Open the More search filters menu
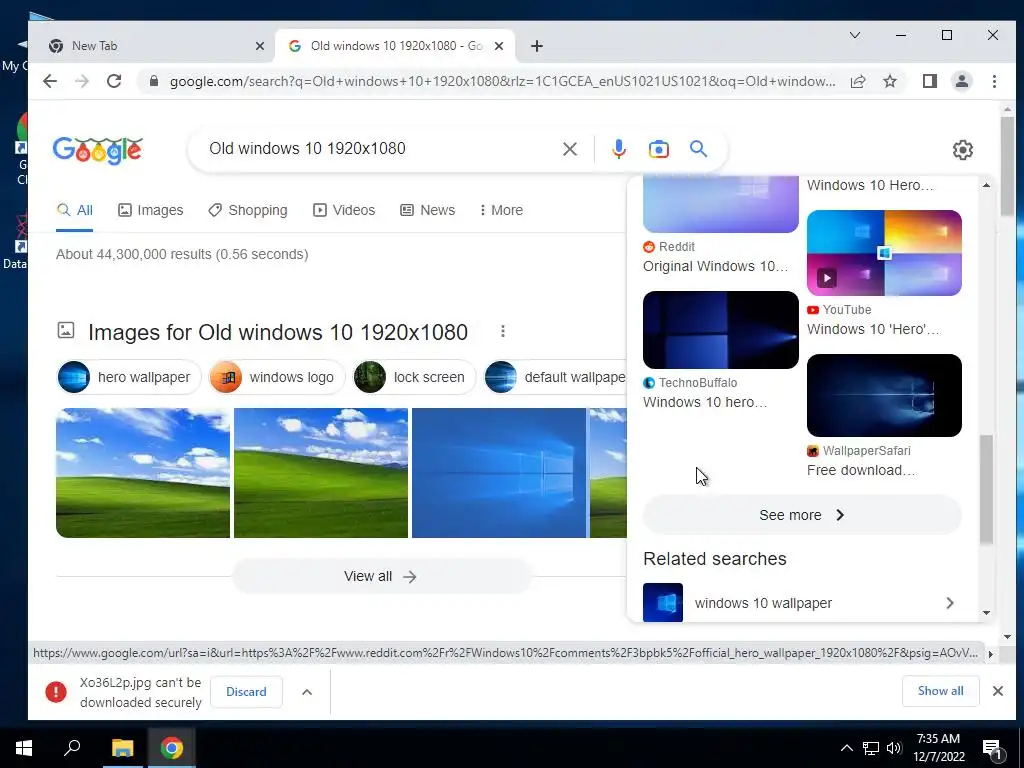The width and height of the screenshot is (1024, 768). point(501,210)
